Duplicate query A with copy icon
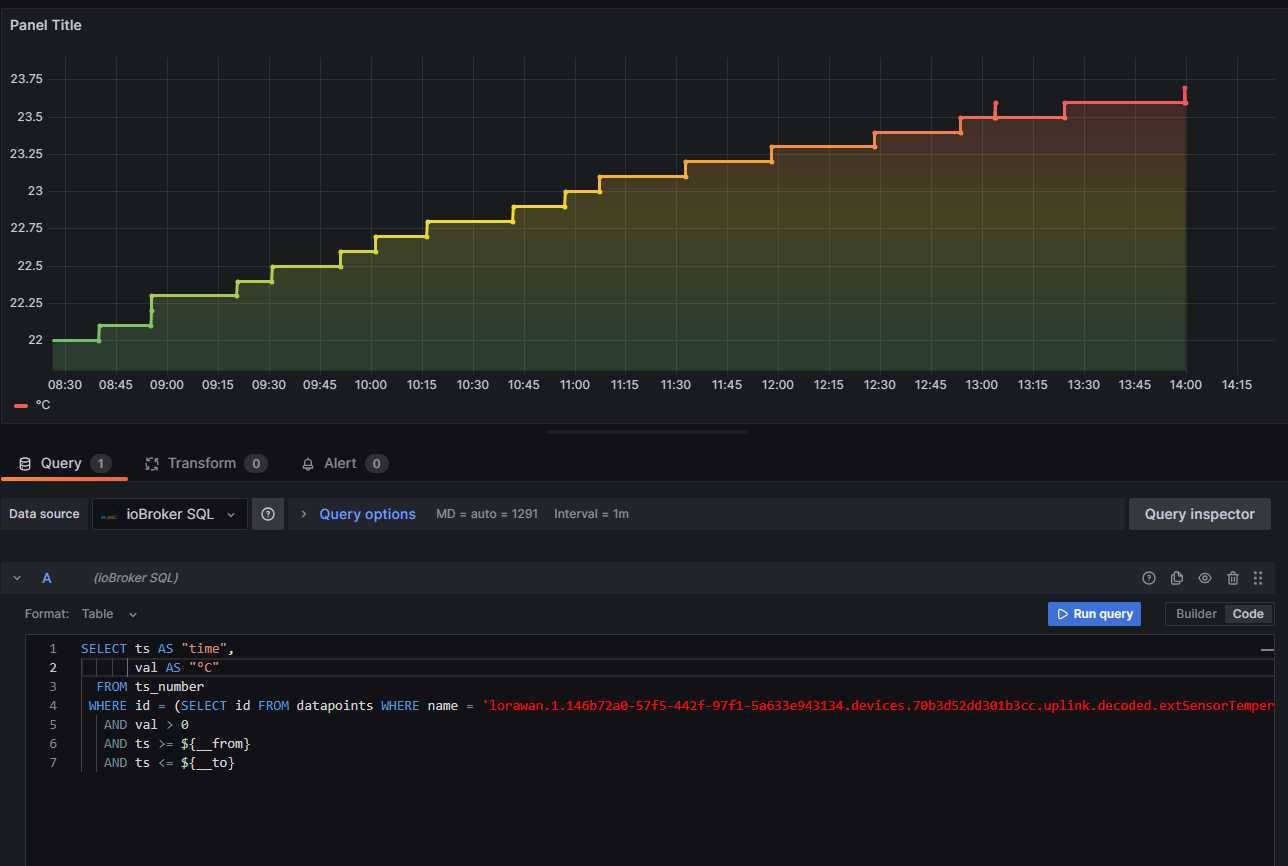The height and width of the screenshot is (866, 1288). pos(1177,578)
